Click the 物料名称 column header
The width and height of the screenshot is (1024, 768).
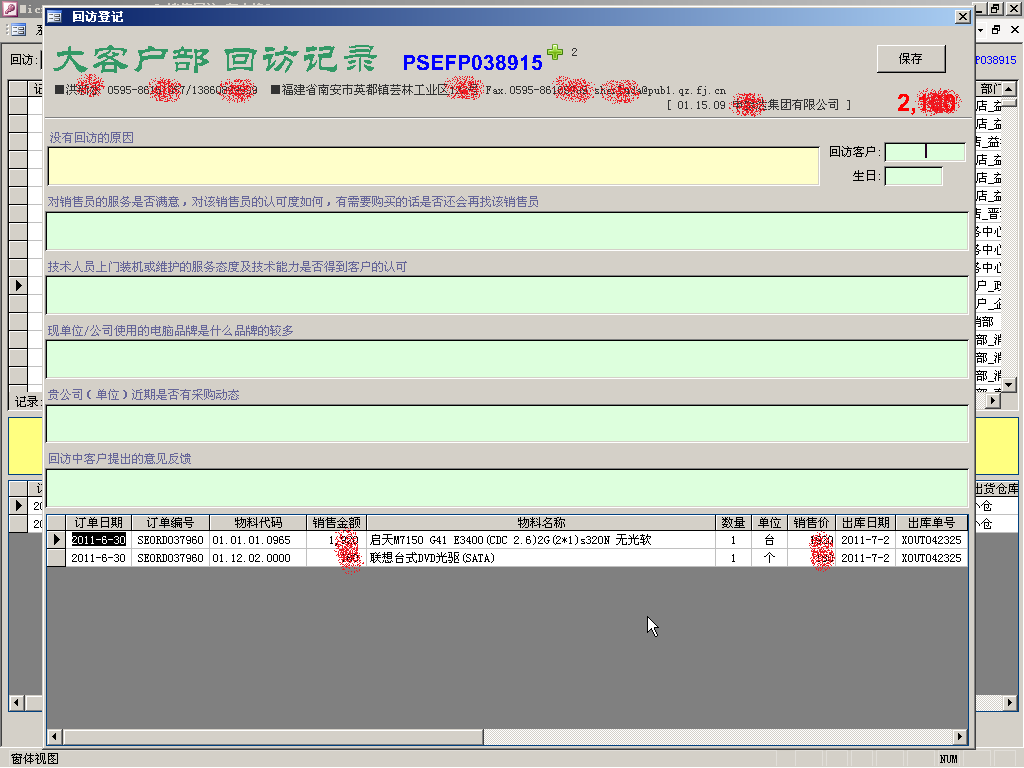pyautogui.click(x=541, y=523)
